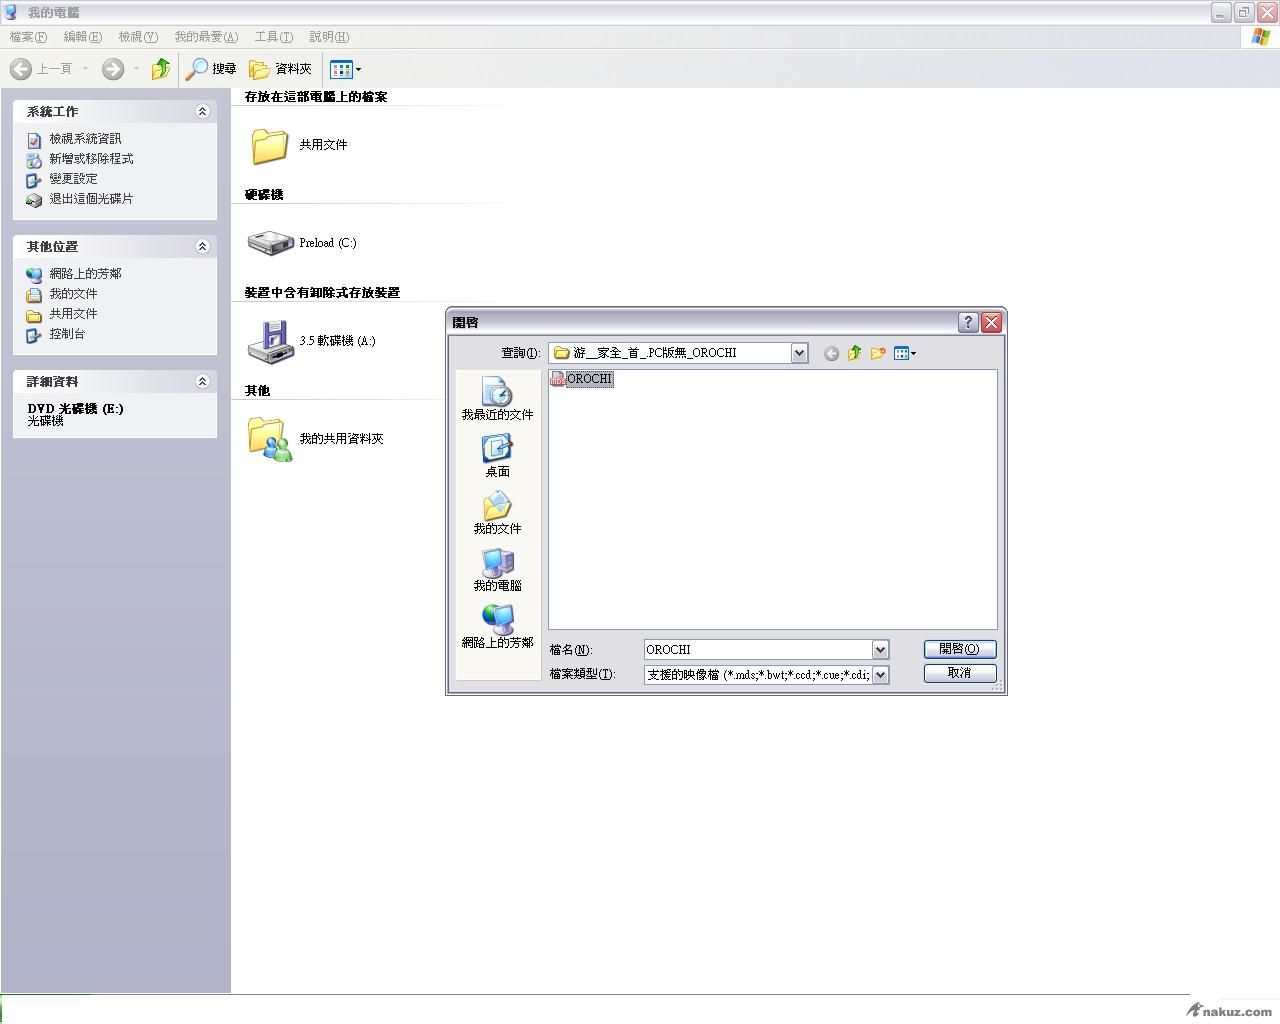Open the 工具 menu

coord(273,37)
